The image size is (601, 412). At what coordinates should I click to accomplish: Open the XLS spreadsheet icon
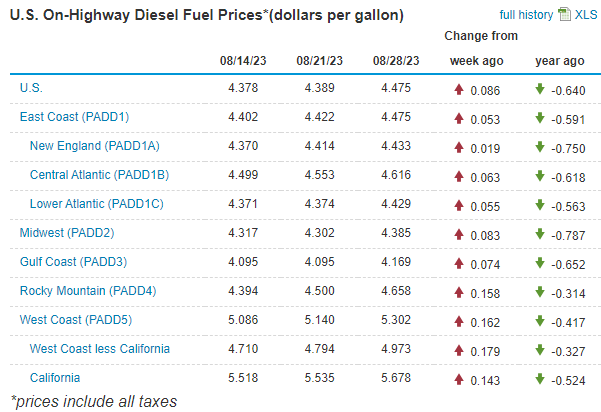click(x=562, y=15)
